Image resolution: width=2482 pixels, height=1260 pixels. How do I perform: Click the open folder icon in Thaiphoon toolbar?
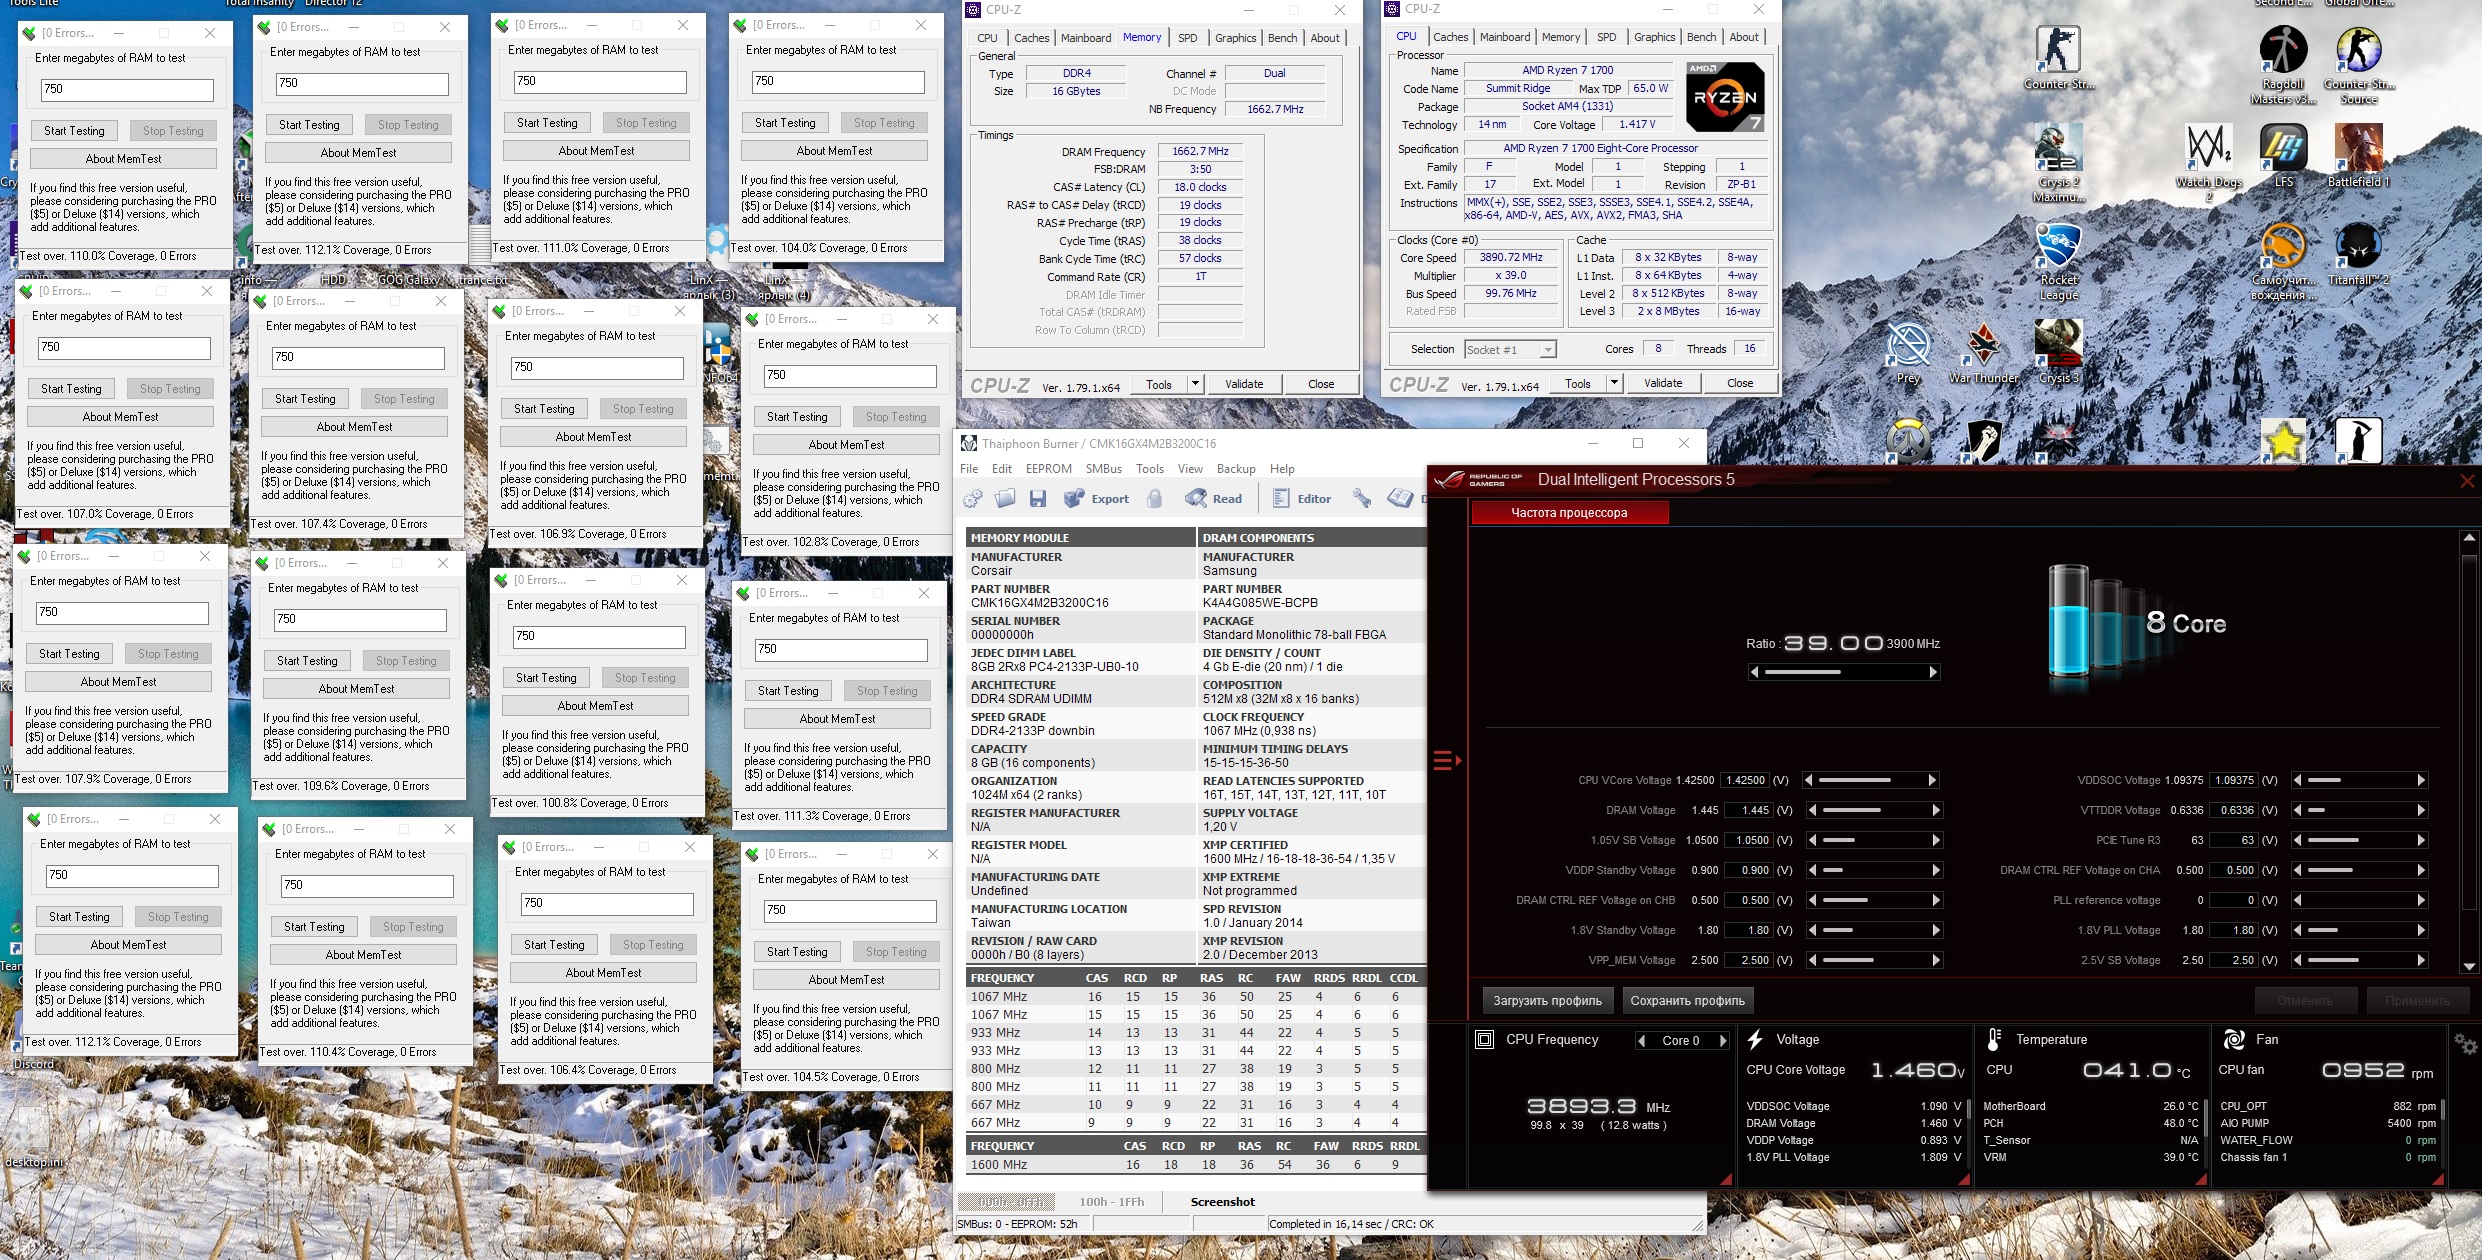click(x=1005, y=499)
